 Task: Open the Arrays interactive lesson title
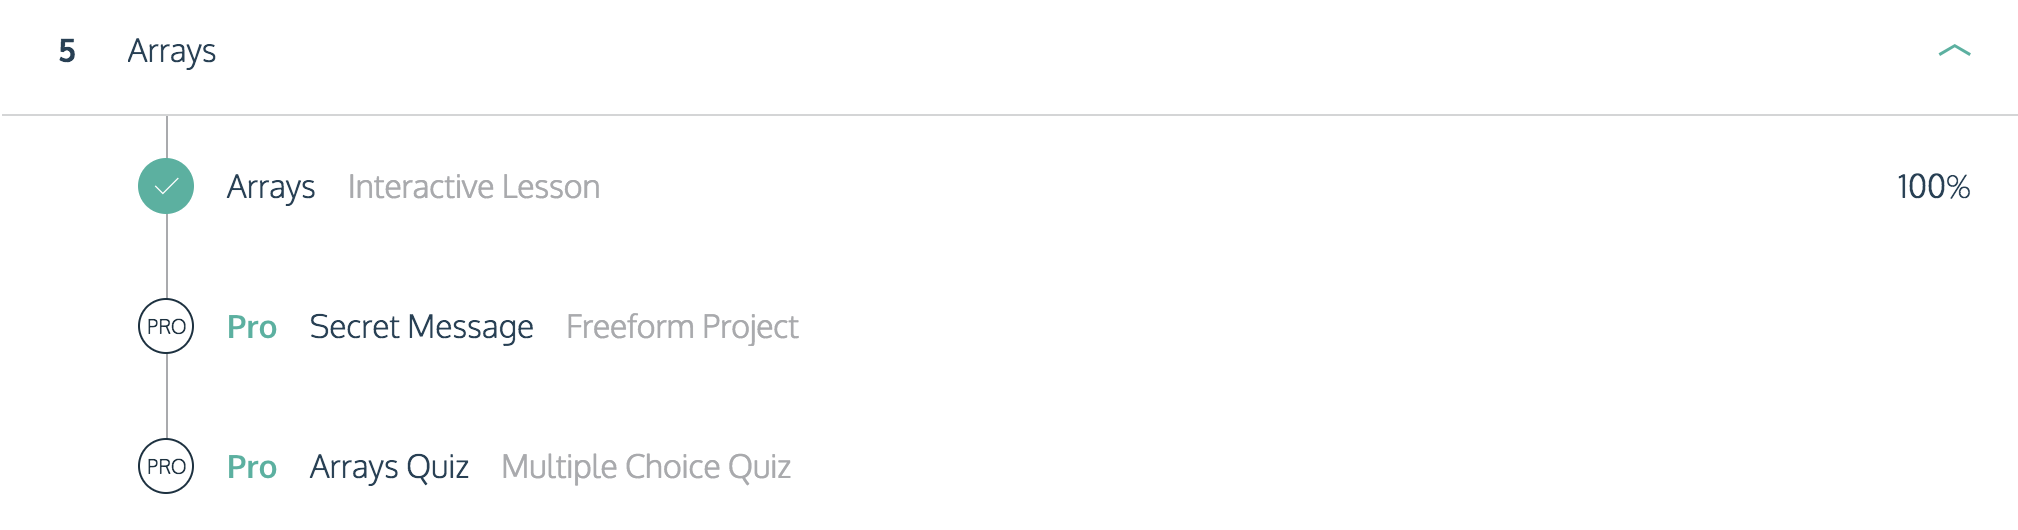pyautogui.click(x=271, y=187)
